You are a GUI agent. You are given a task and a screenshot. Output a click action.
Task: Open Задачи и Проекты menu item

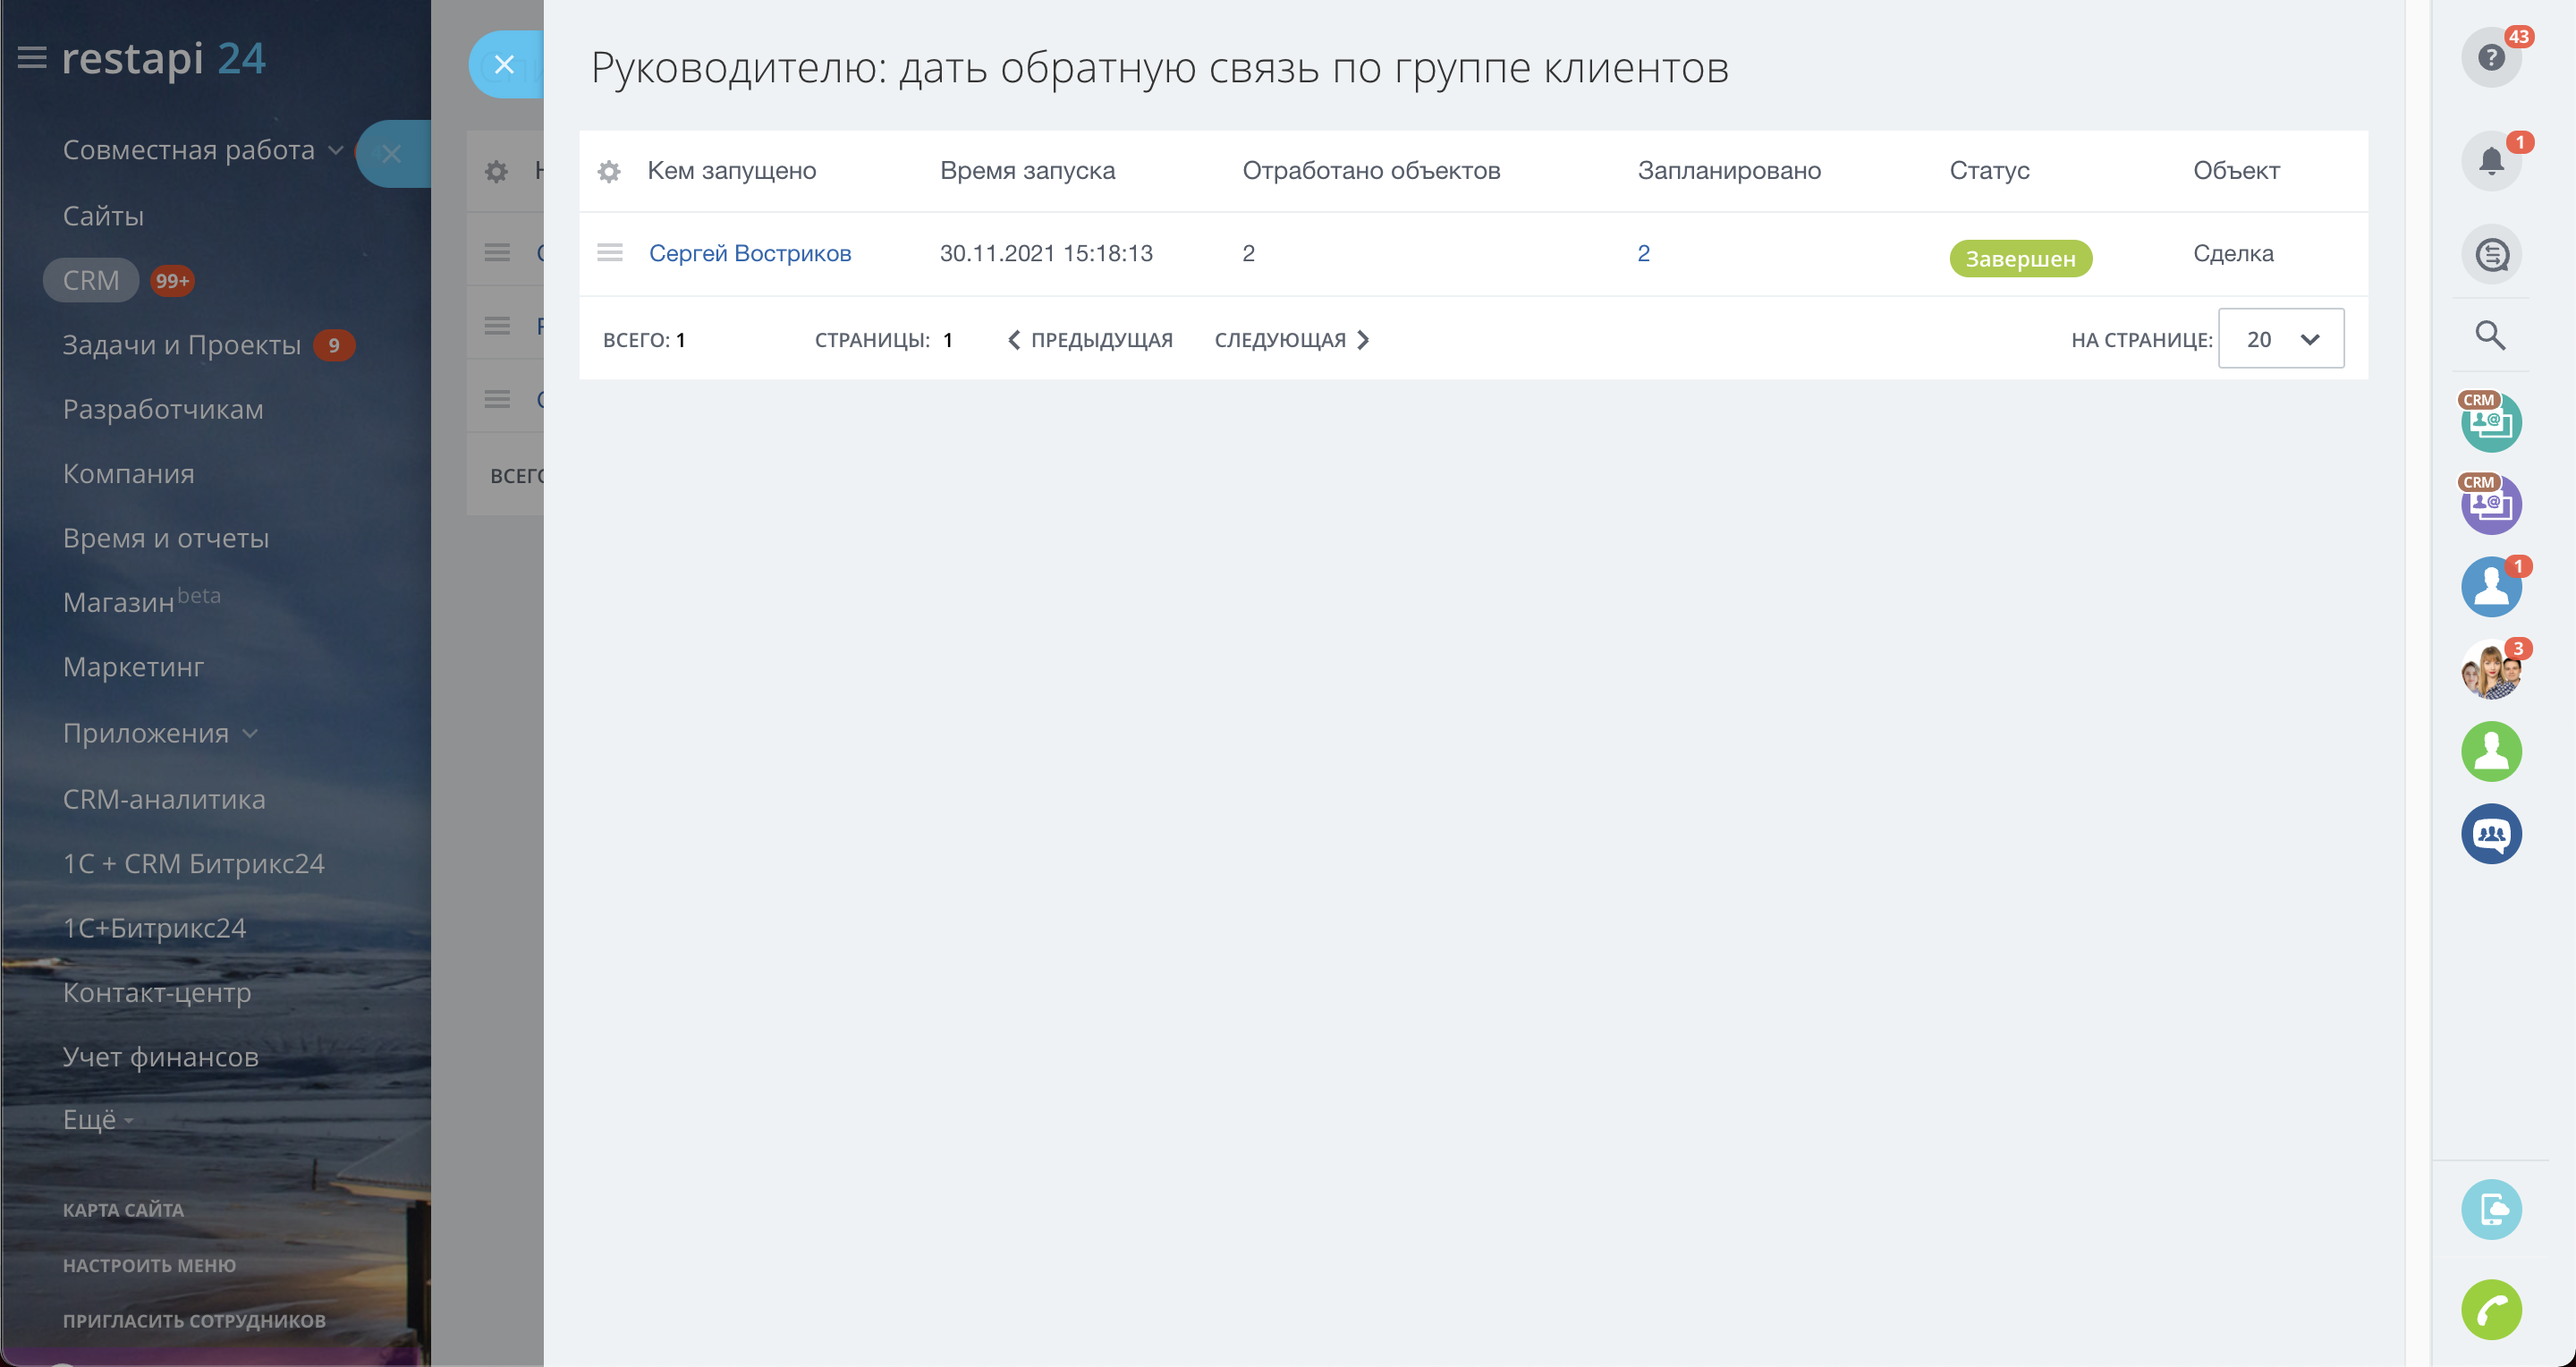pyautogui.click(x=181, y=345)
